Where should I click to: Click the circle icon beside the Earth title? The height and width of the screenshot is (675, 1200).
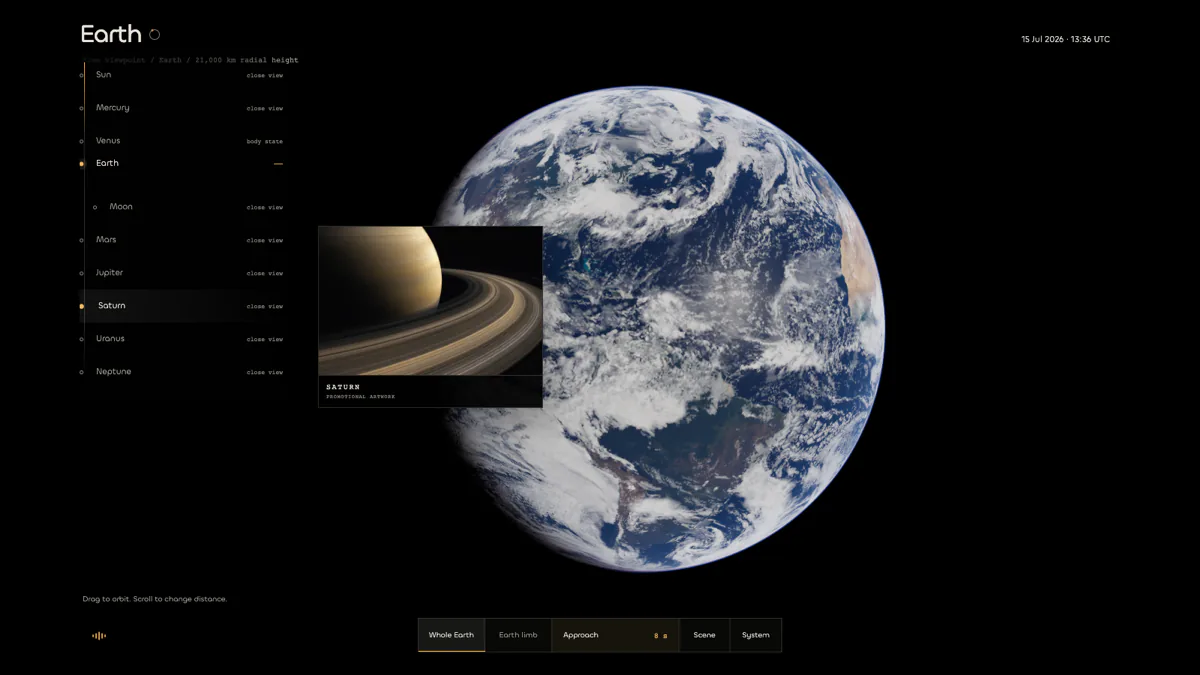[x=154, y=34]
